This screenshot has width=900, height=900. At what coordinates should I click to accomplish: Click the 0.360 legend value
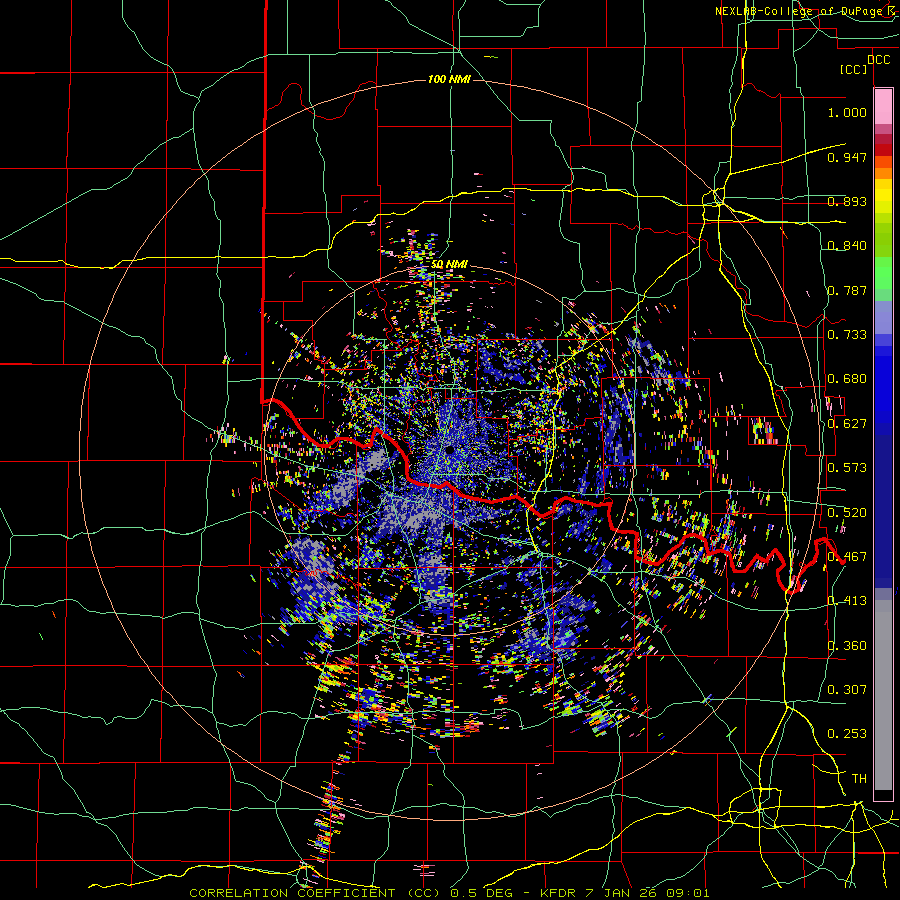847,646
